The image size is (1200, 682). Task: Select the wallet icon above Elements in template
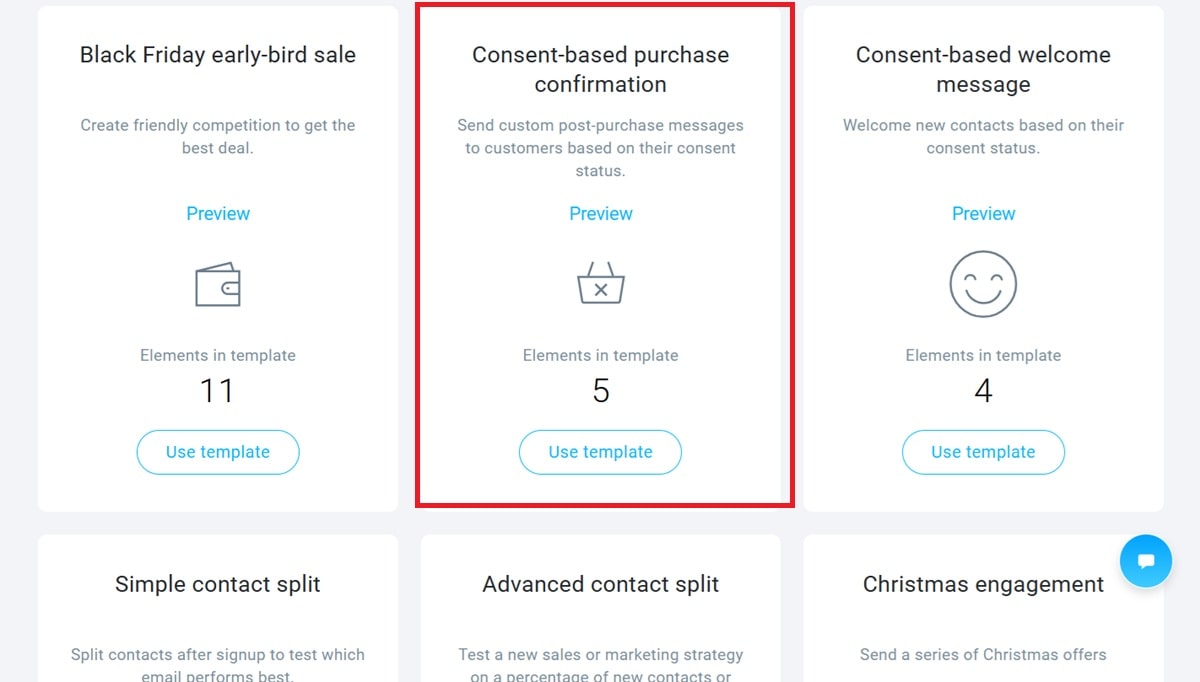217,283
